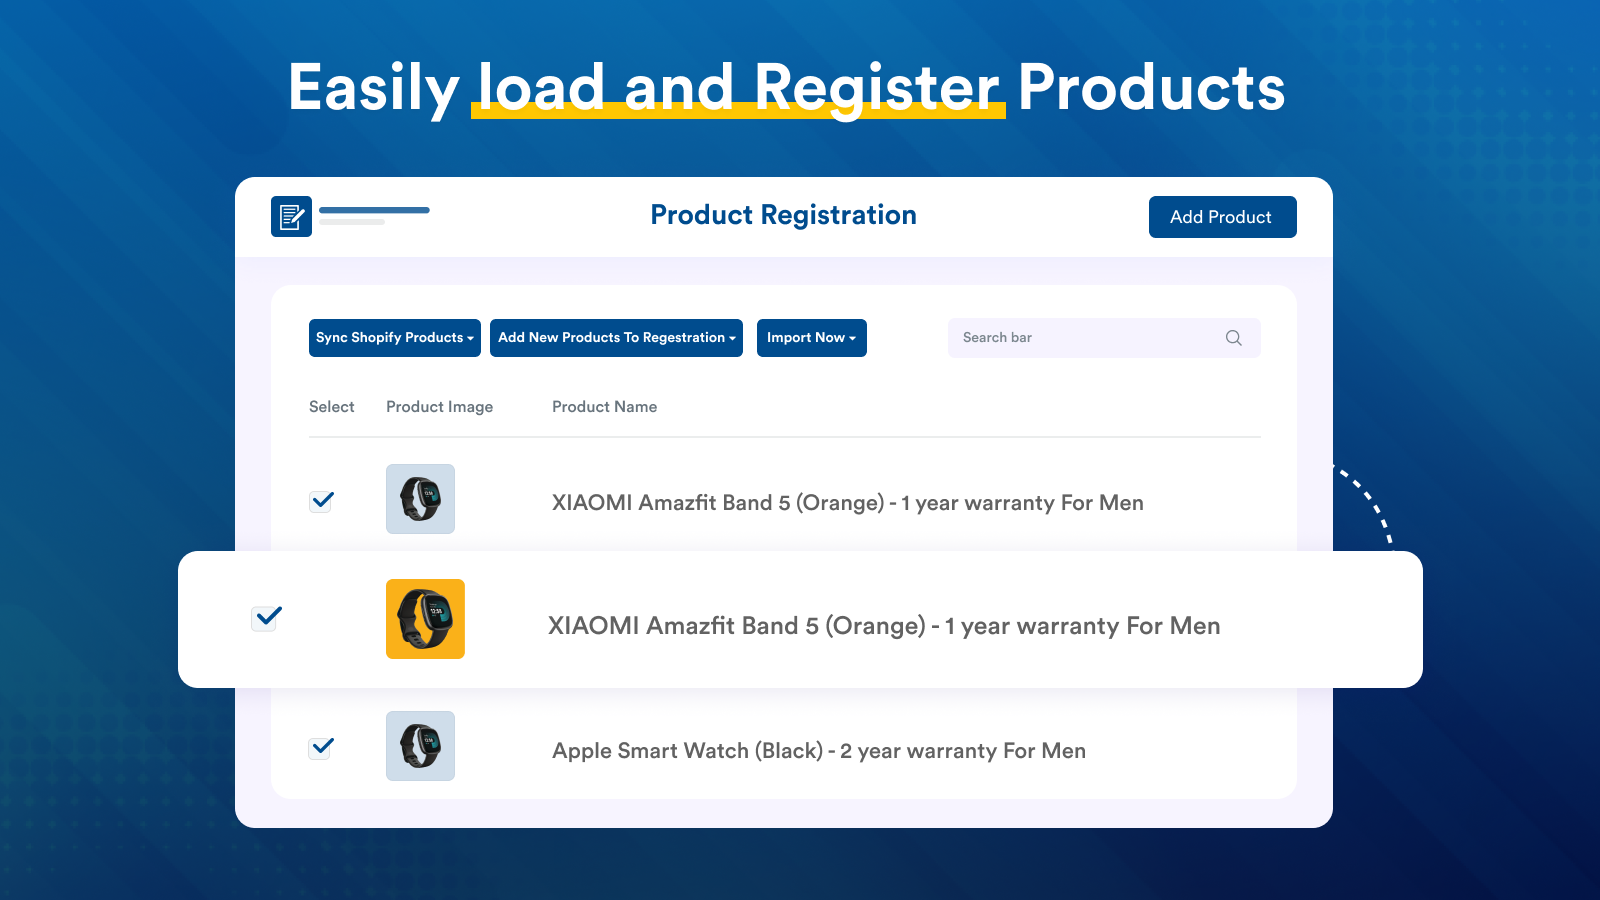The width and height of the screenshot is (1600, 900).
Task: Uncheck the first XIAOMI Amazfit Band row
Action: tap(320, 500)
